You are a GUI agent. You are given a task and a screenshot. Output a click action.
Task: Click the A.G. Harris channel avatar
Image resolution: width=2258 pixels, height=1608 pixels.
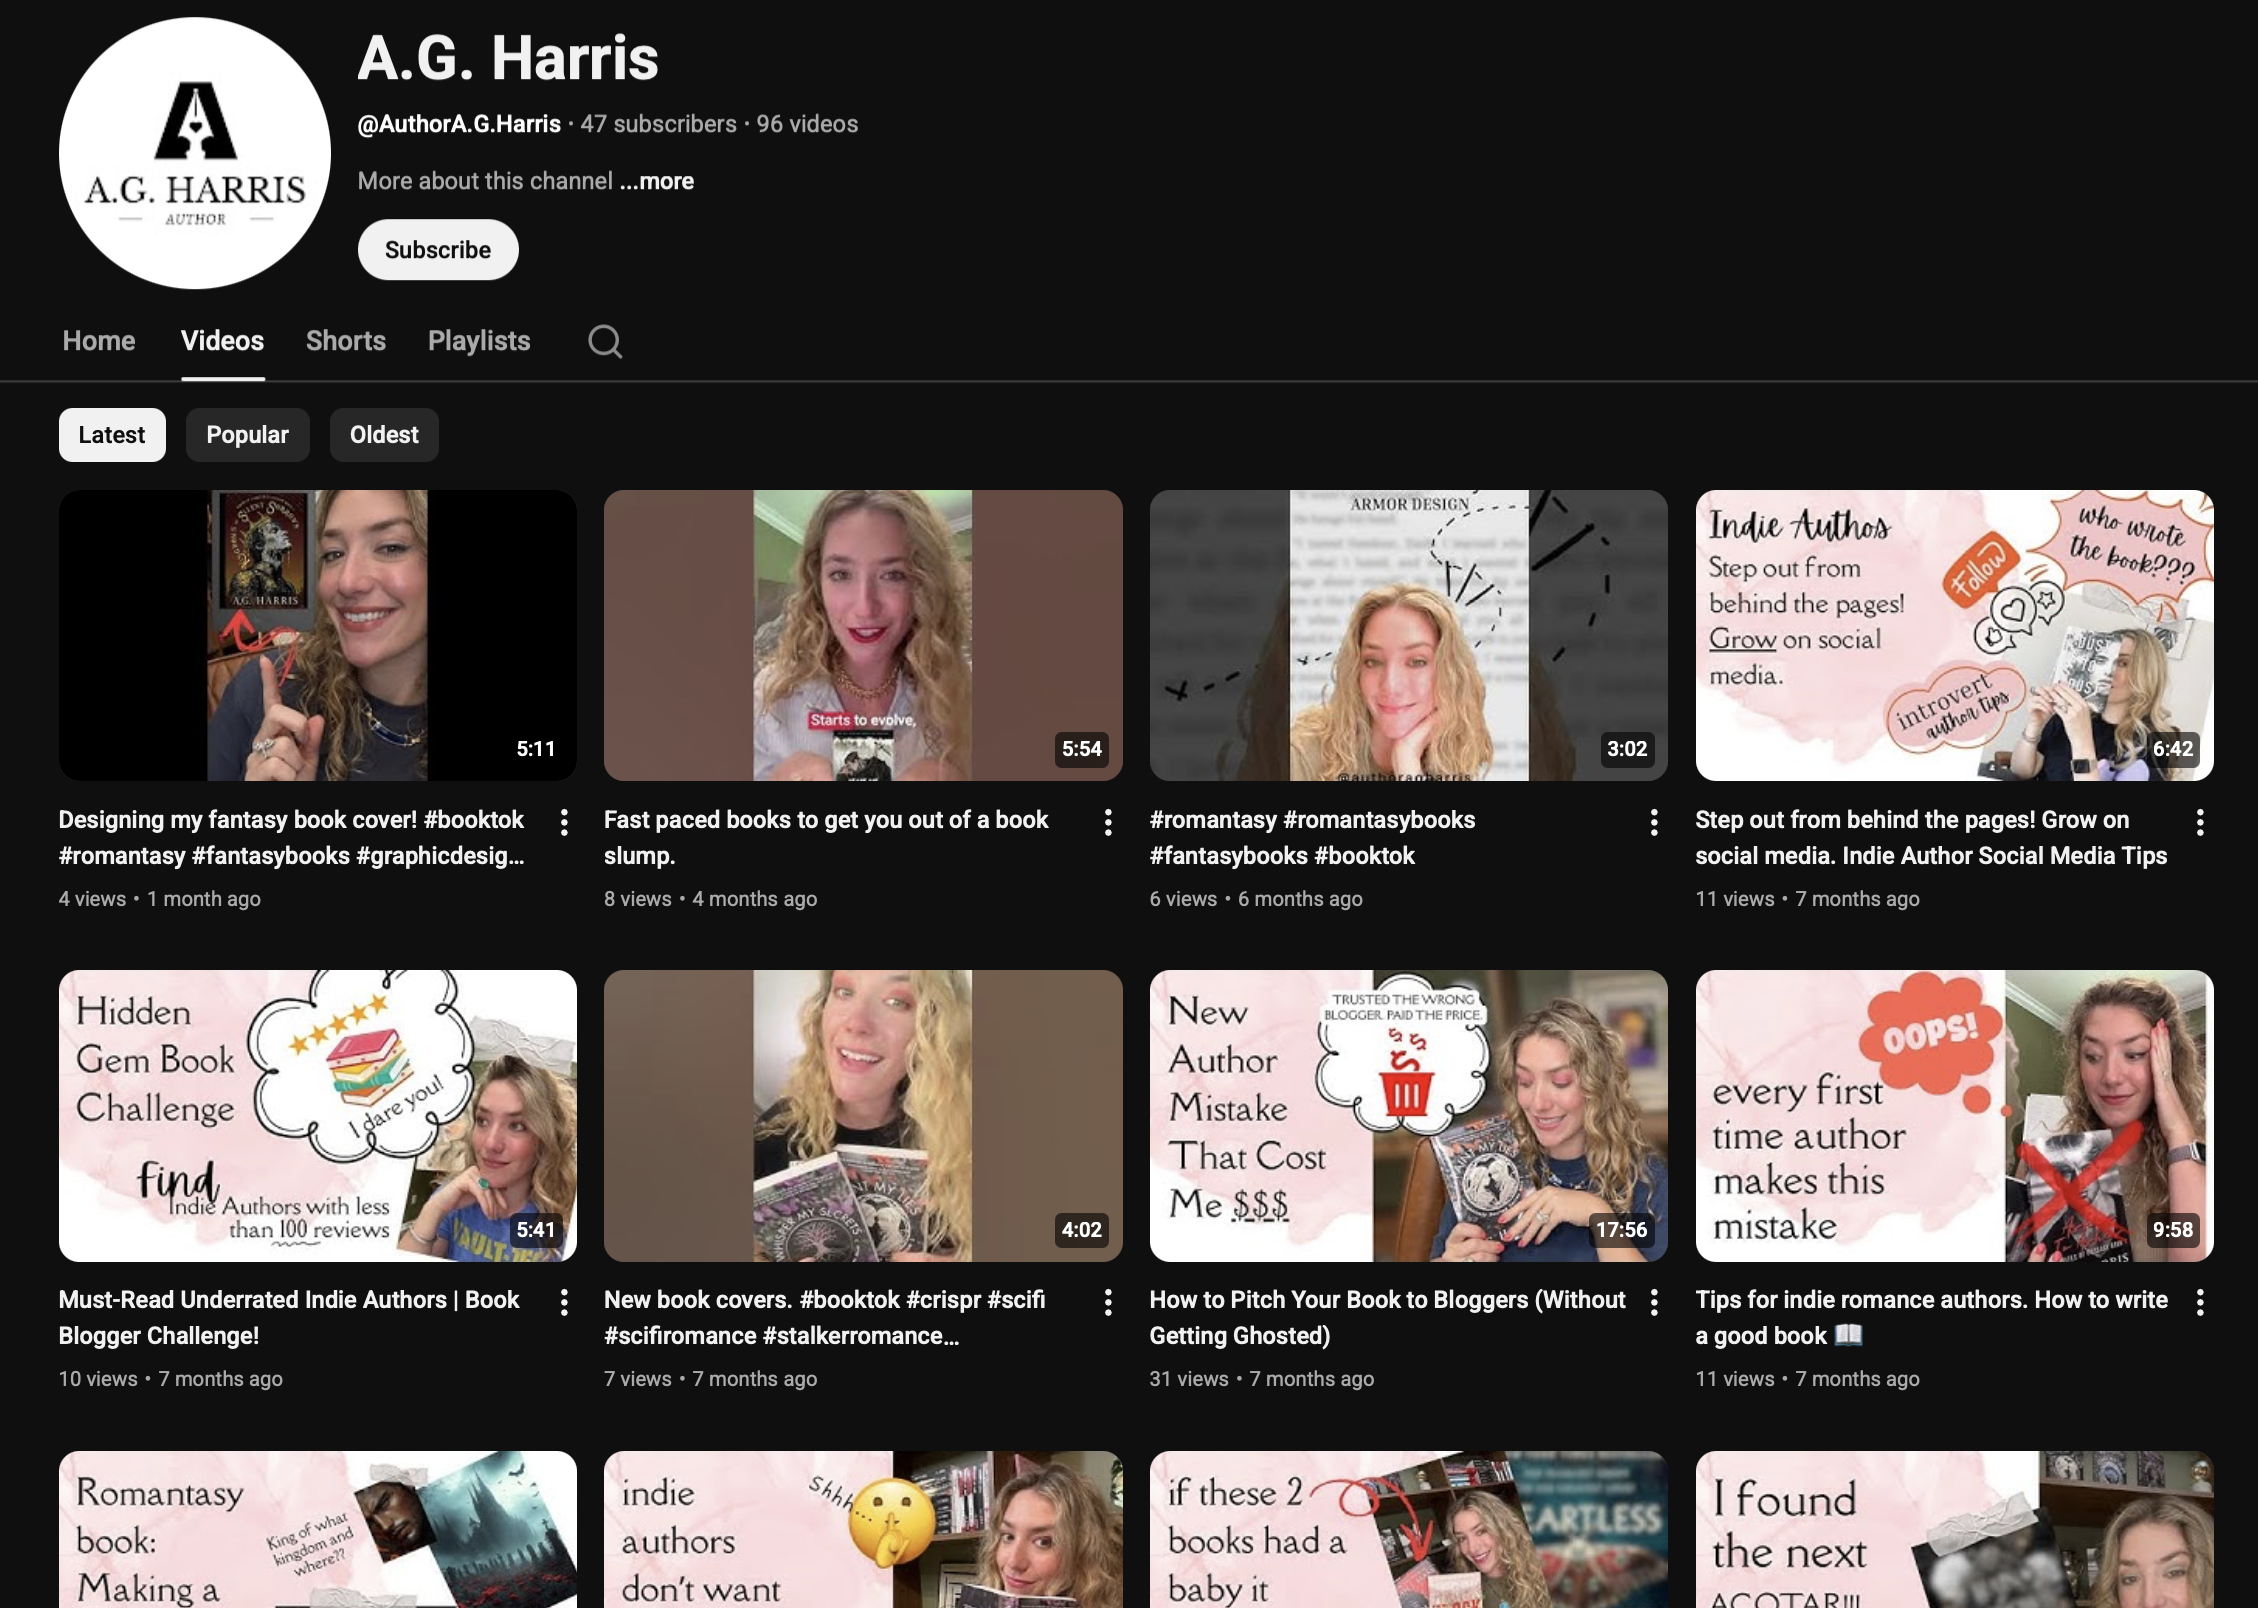[195, 153]
